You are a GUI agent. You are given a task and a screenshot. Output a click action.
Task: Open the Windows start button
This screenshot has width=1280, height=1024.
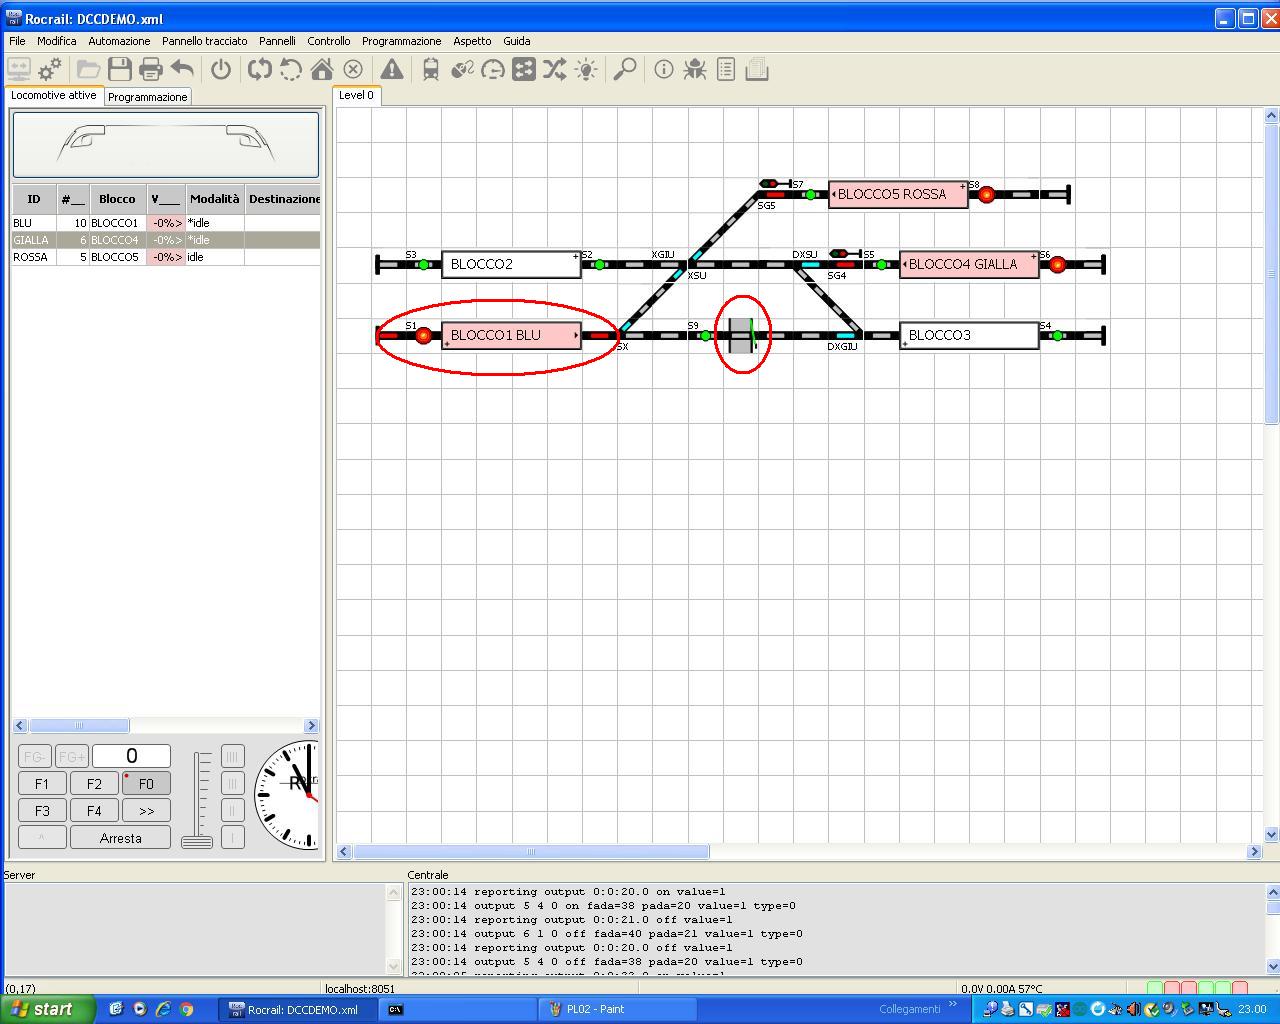point(46,1009)
